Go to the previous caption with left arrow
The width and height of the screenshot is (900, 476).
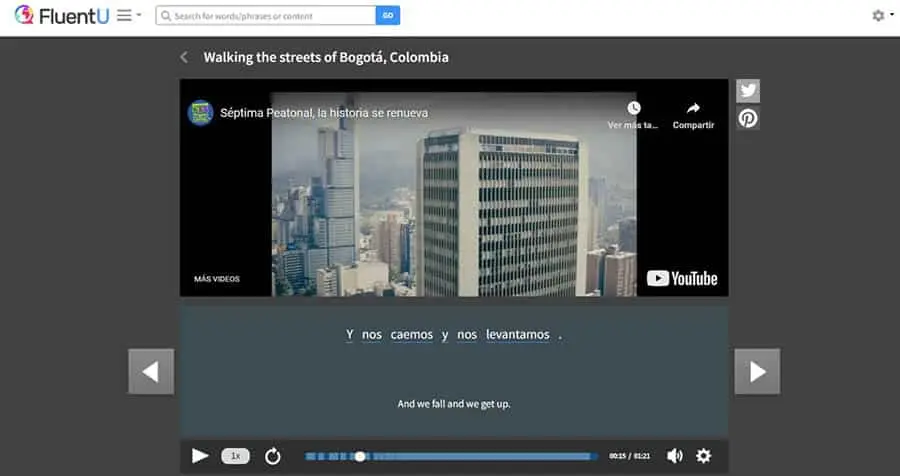coord(151,371)
